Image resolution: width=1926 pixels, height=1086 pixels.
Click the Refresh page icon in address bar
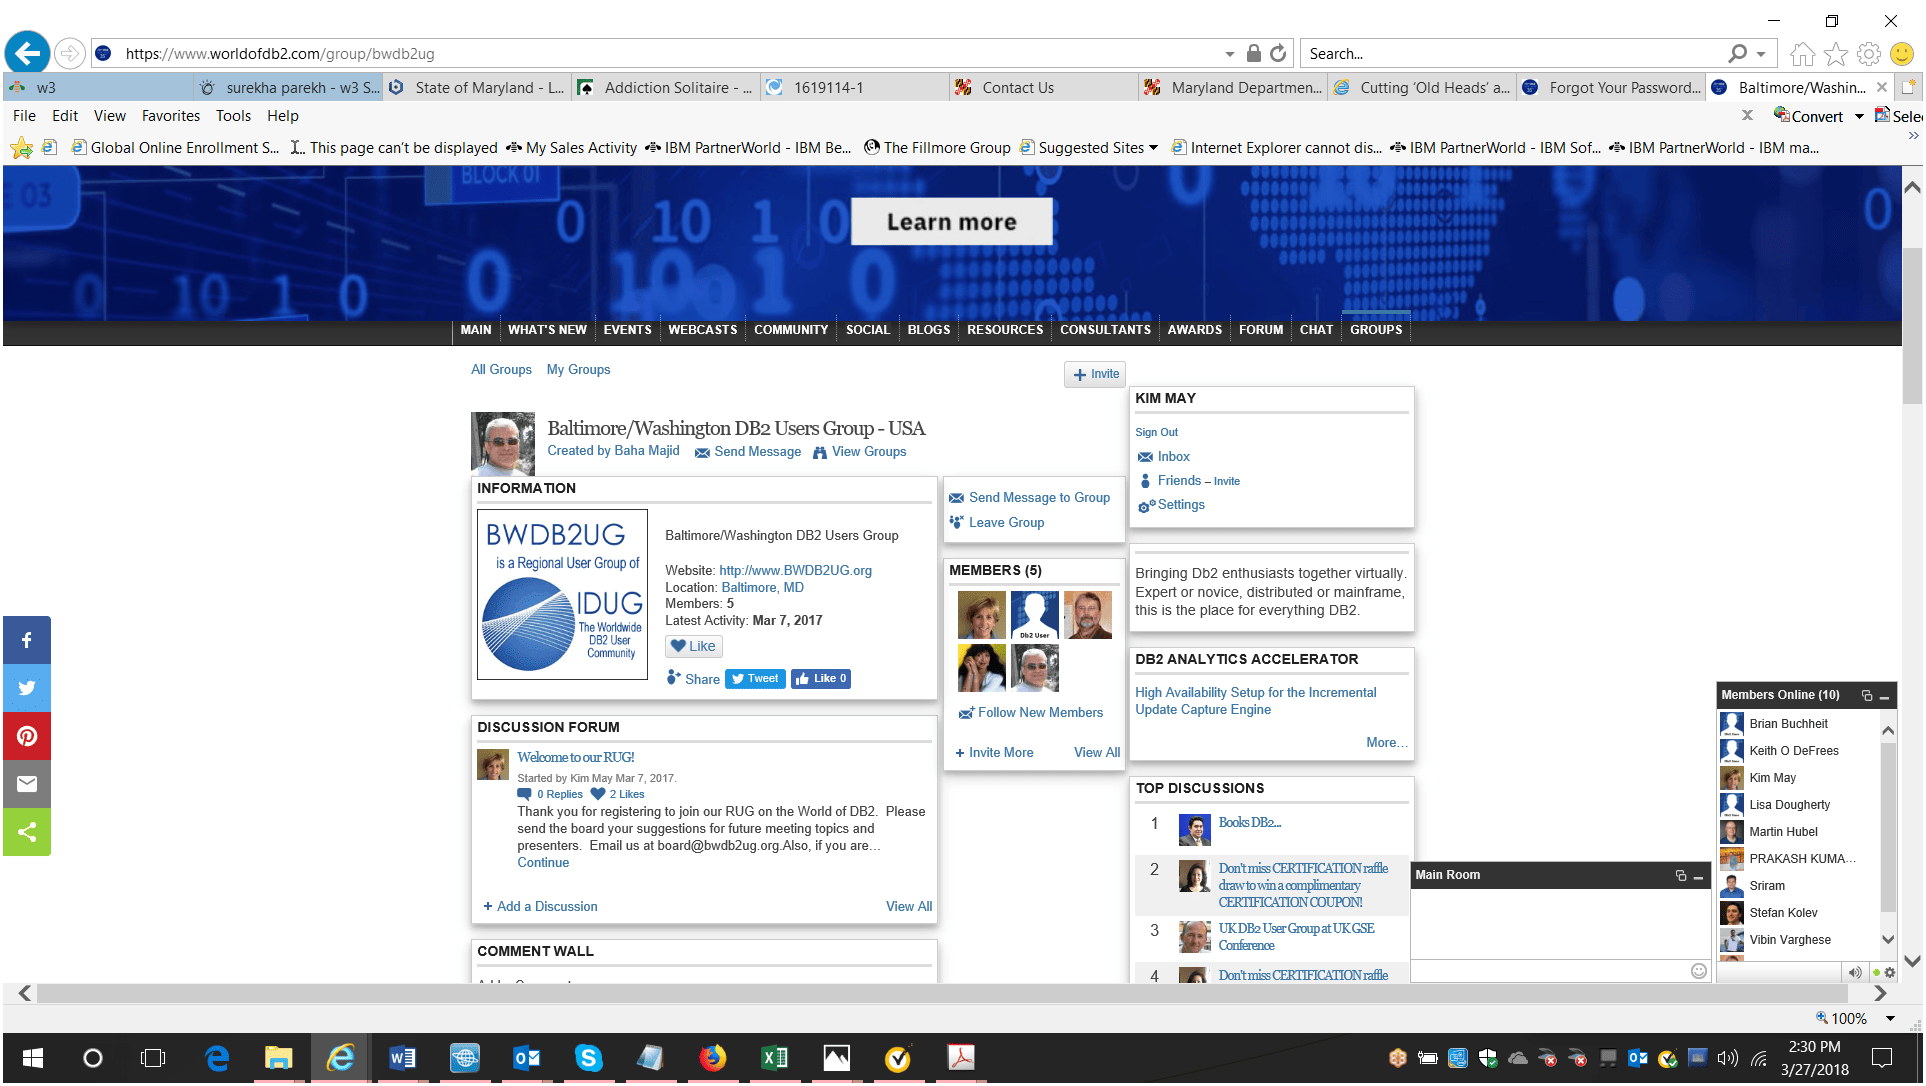point(1279,53)
